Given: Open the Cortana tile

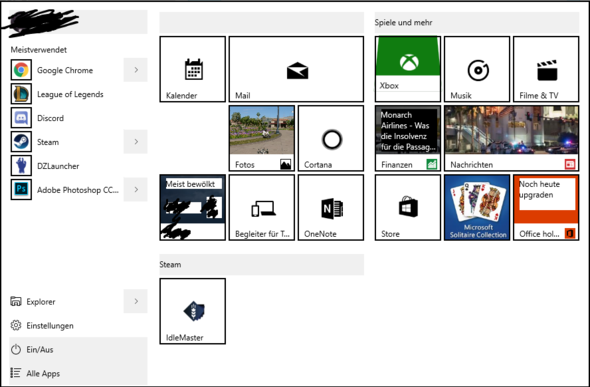Looking at the screenshot, I should tap(331, 138).
